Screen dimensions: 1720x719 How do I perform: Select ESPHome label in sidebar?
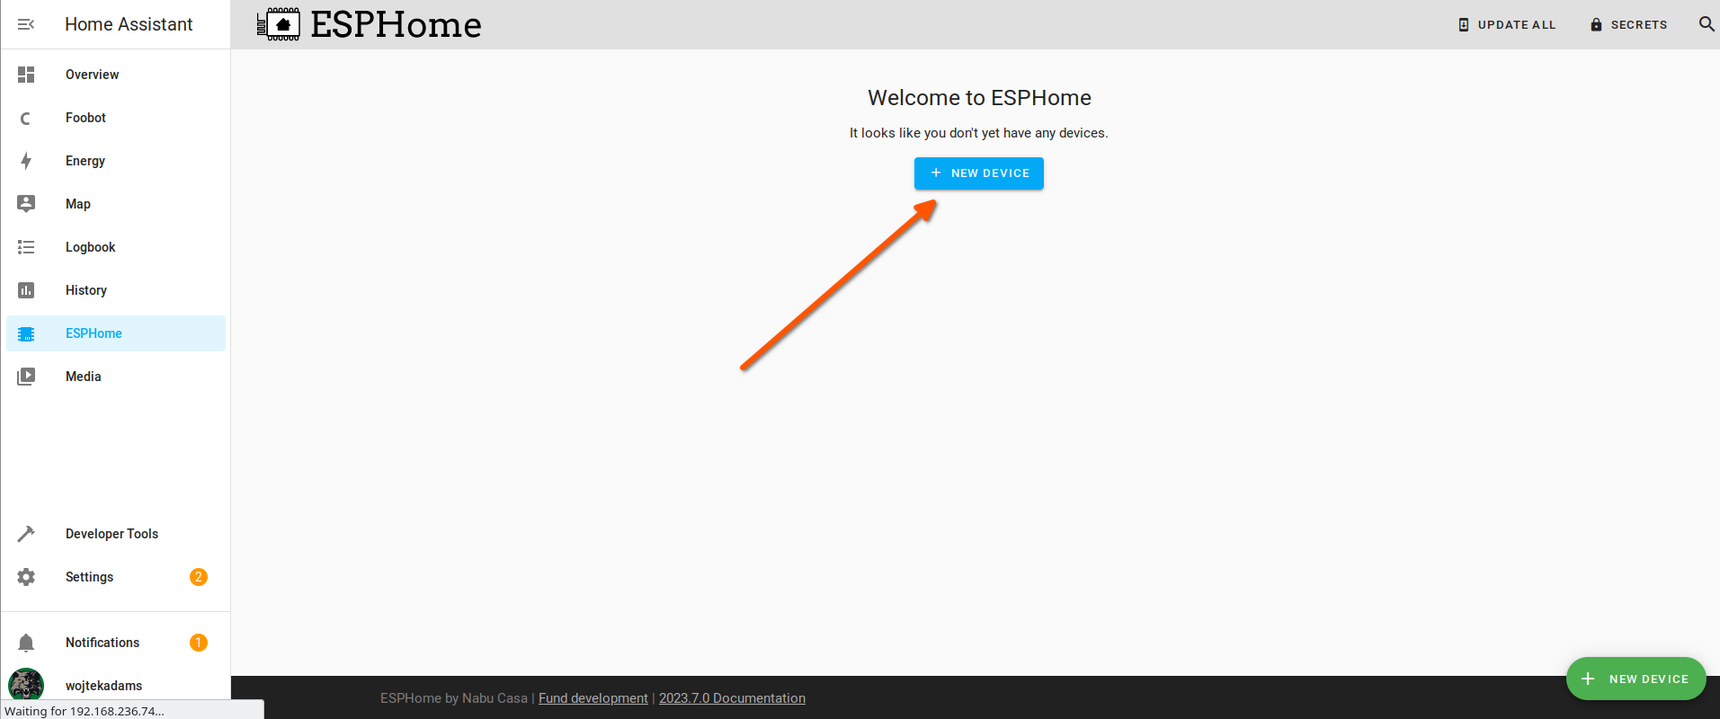(94, 334)
